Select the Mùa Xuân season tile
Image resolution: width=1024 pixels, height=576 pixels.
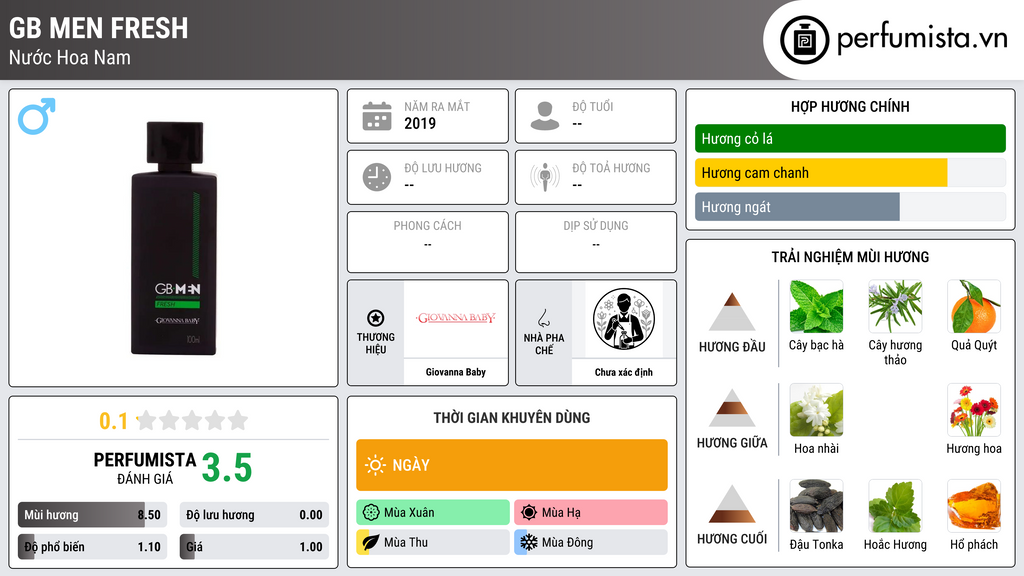[x=433, y=512]
